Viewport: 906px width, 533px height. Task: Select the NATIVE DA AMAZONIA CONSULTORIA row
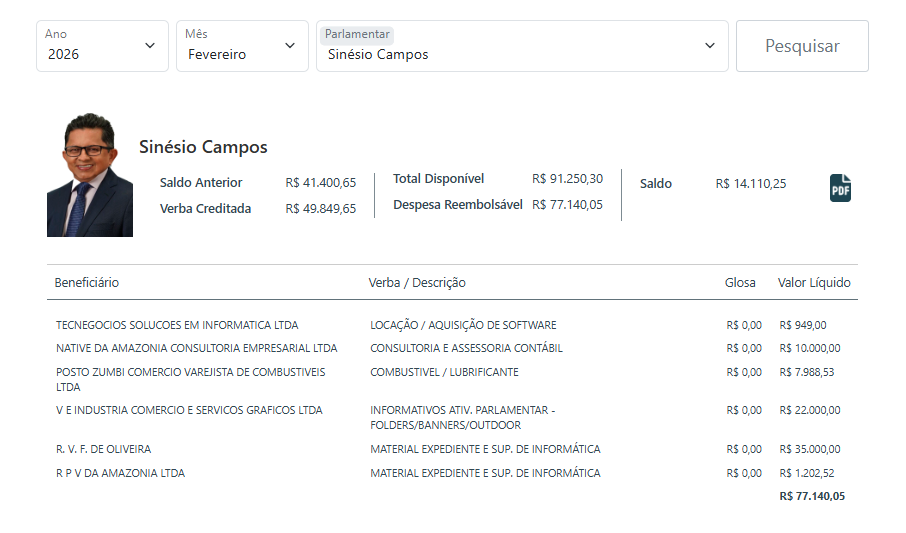pos(196,348)
